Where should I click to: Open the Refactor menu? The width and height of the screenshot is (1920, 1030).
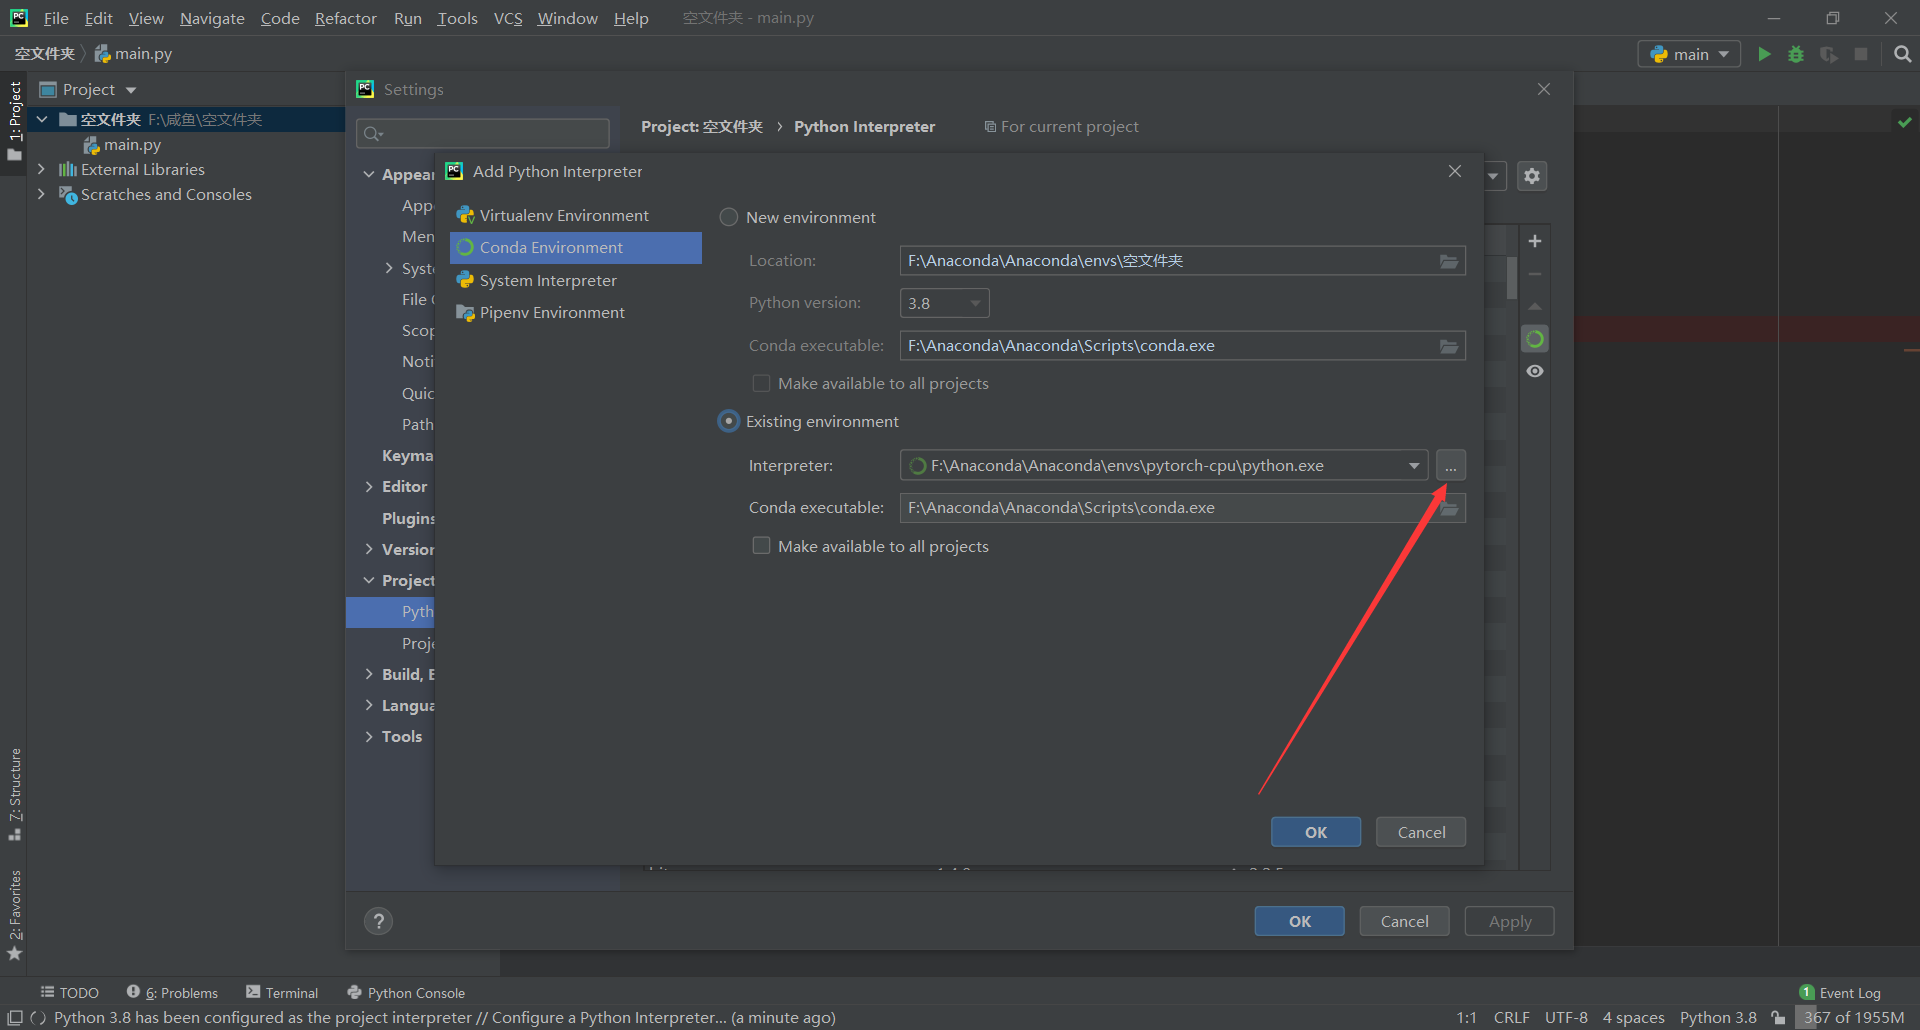(x=345, y=18)
